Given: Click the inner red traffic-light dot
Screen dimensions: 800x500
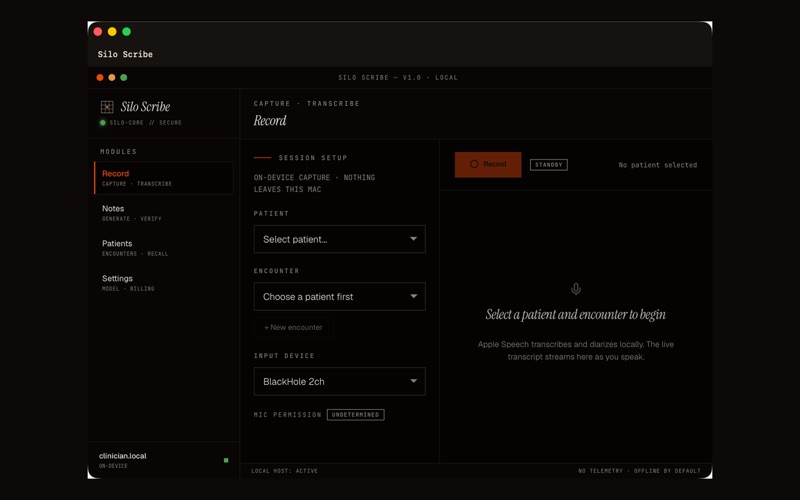Looking at the screenshot, I should pos(100,78).
